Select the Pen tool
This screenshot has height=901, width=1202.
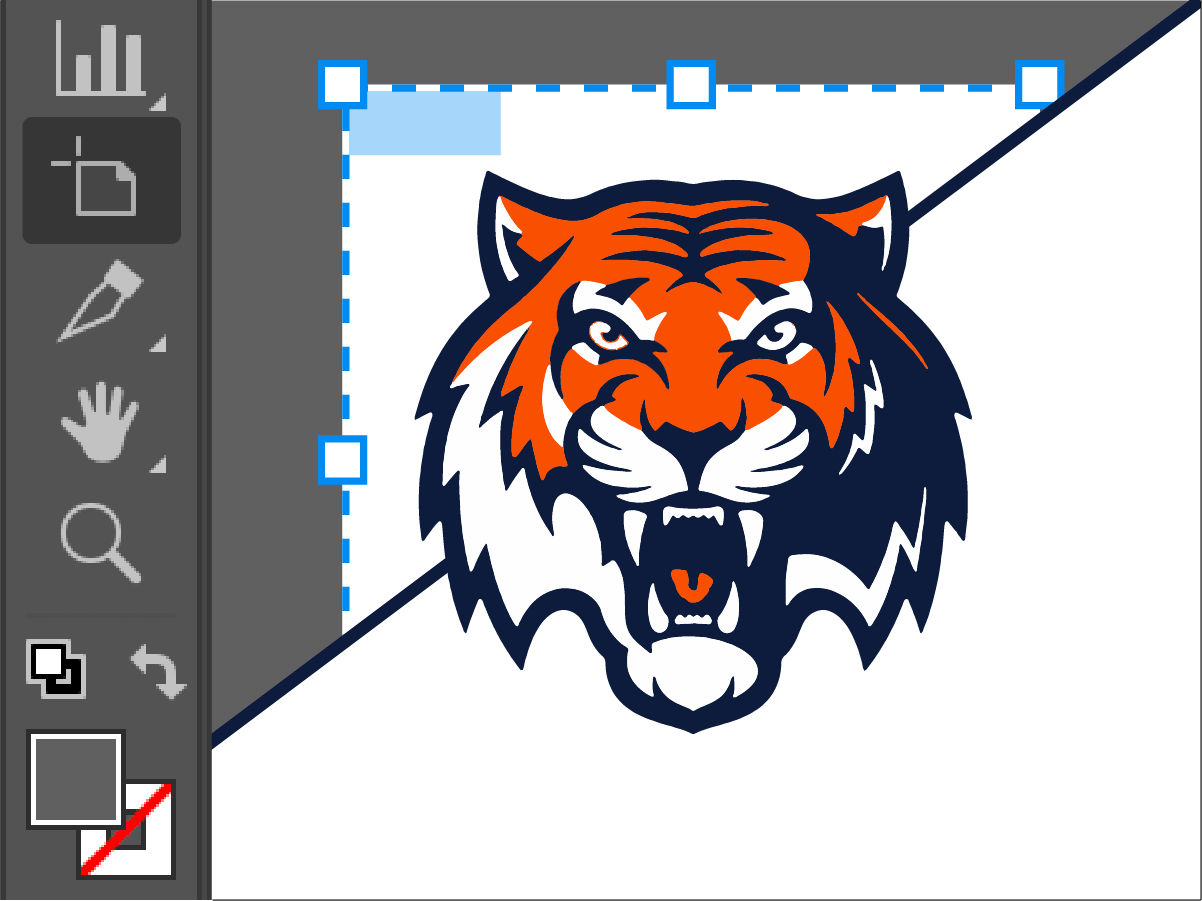coord(100,300)
